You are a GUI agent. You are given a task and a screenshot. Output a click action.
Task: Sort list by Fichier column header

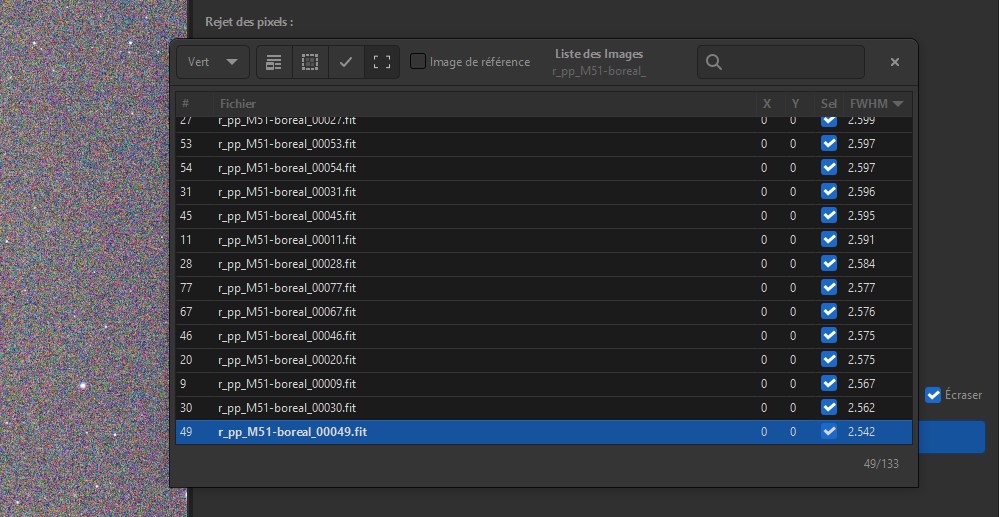click(x=238, y=104)
